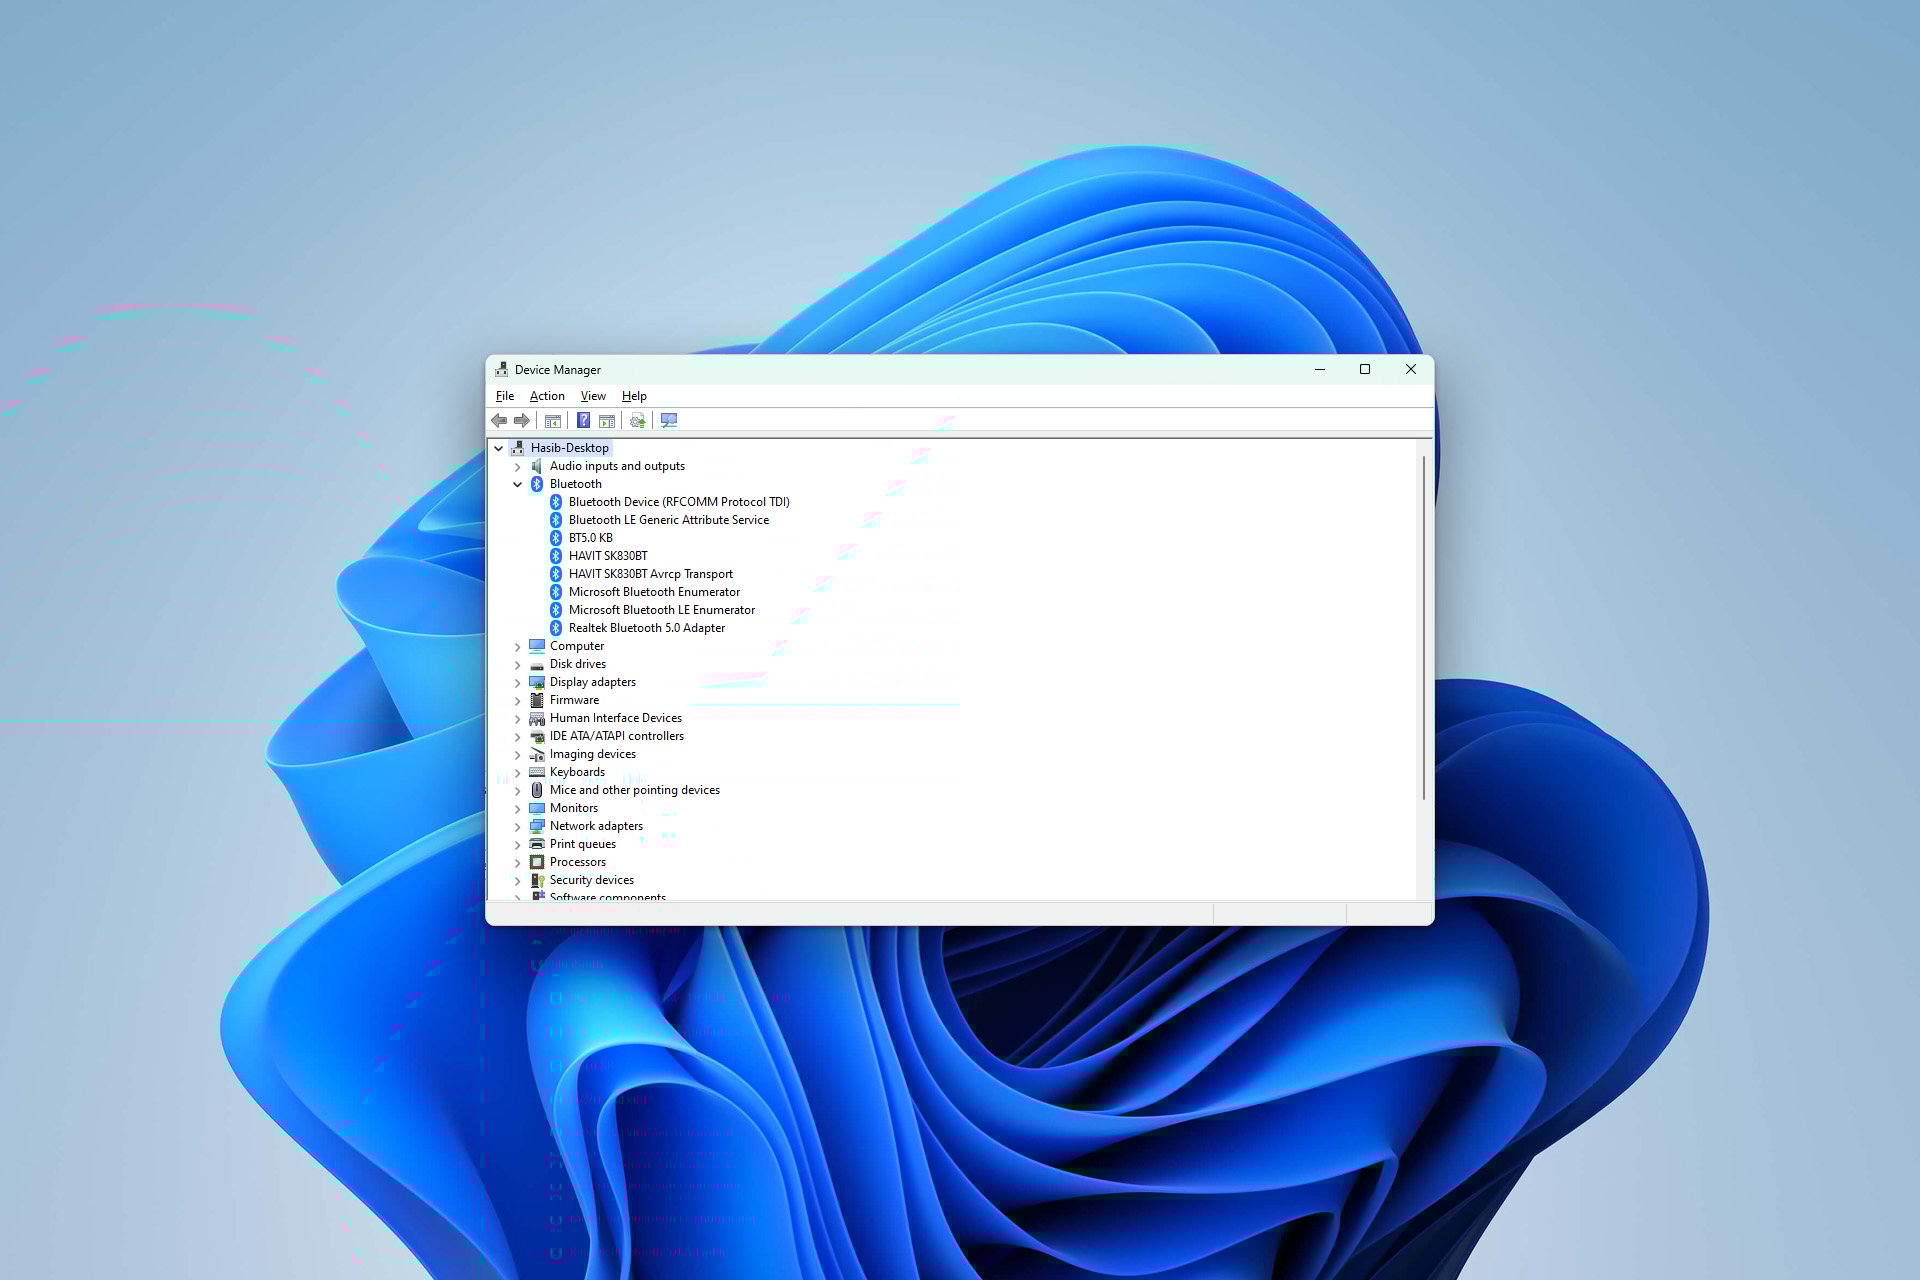Click the Computer category monitor icon
This screenshot has height=1280, width=1920.
(x=537, y=646)
